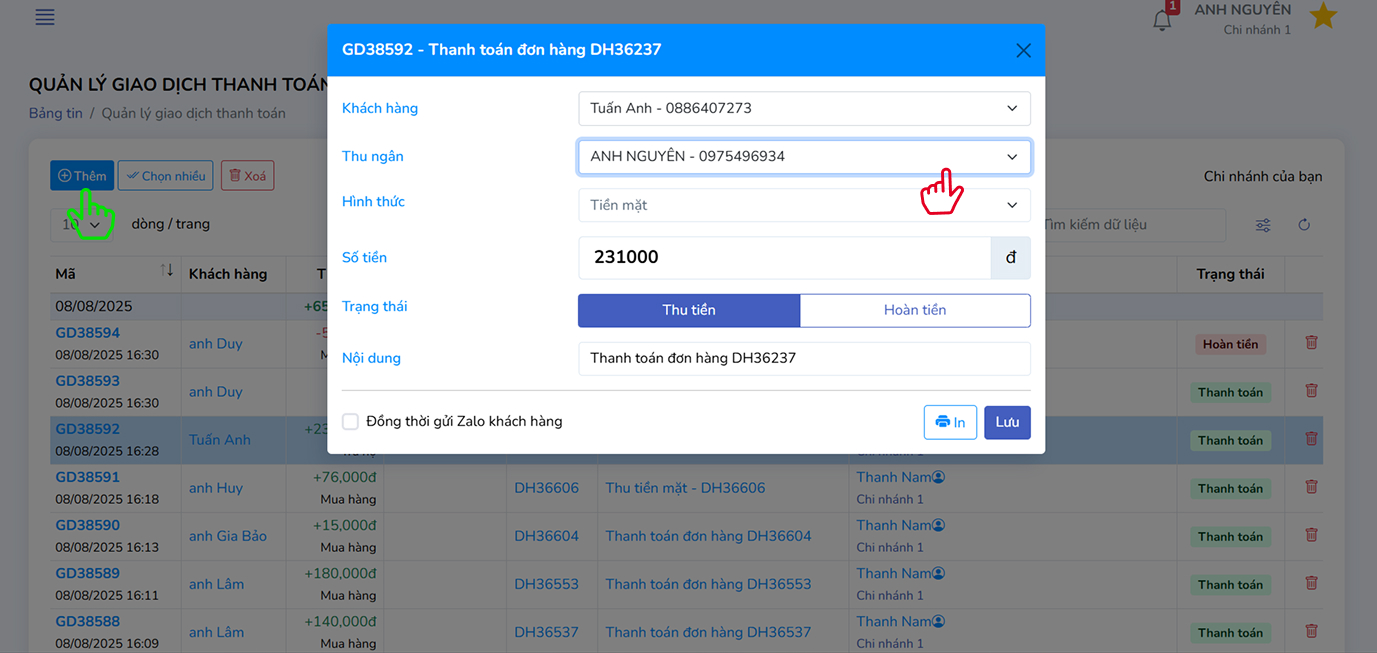Tick the send Zalo to customer checkbox

tap(350, 422)
